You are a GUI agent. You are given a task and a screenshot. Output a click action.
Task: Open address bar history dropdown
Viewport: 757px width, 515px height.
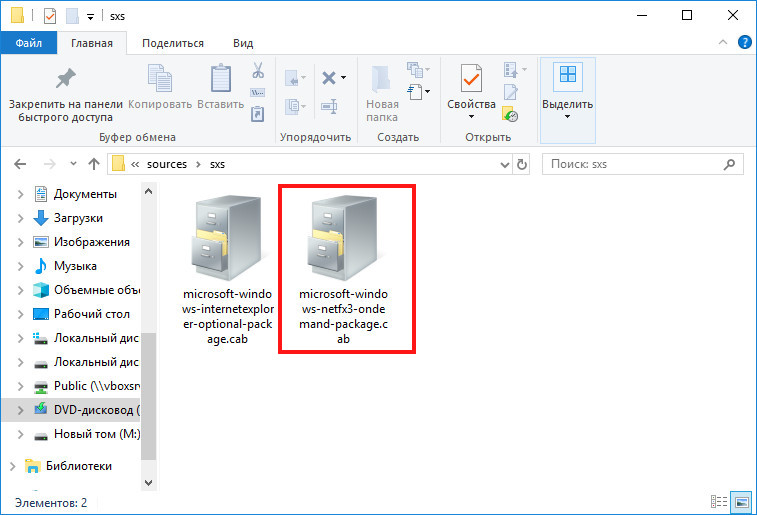pos(505,165)
